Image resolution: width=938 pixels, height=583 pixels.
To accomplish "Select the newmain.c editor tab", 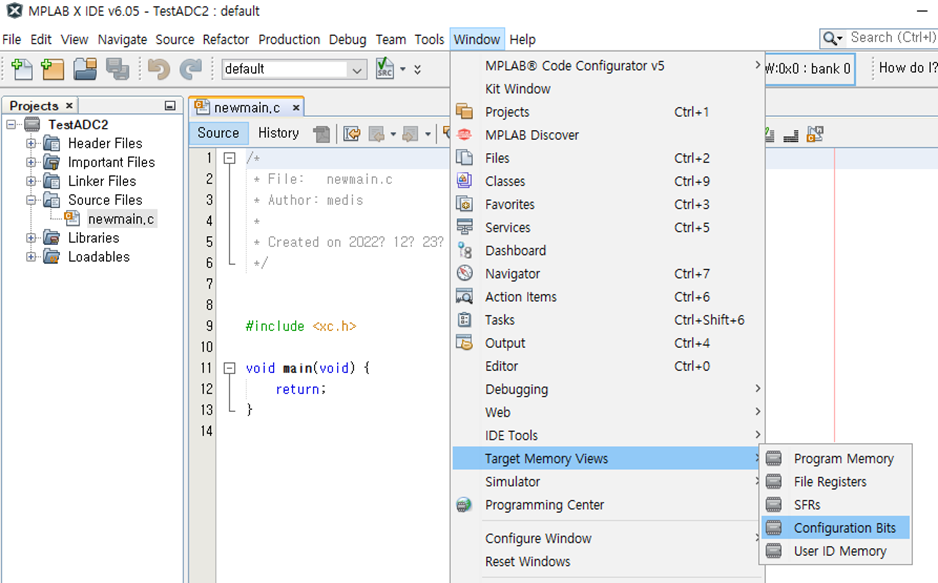I will coord(246,108).
